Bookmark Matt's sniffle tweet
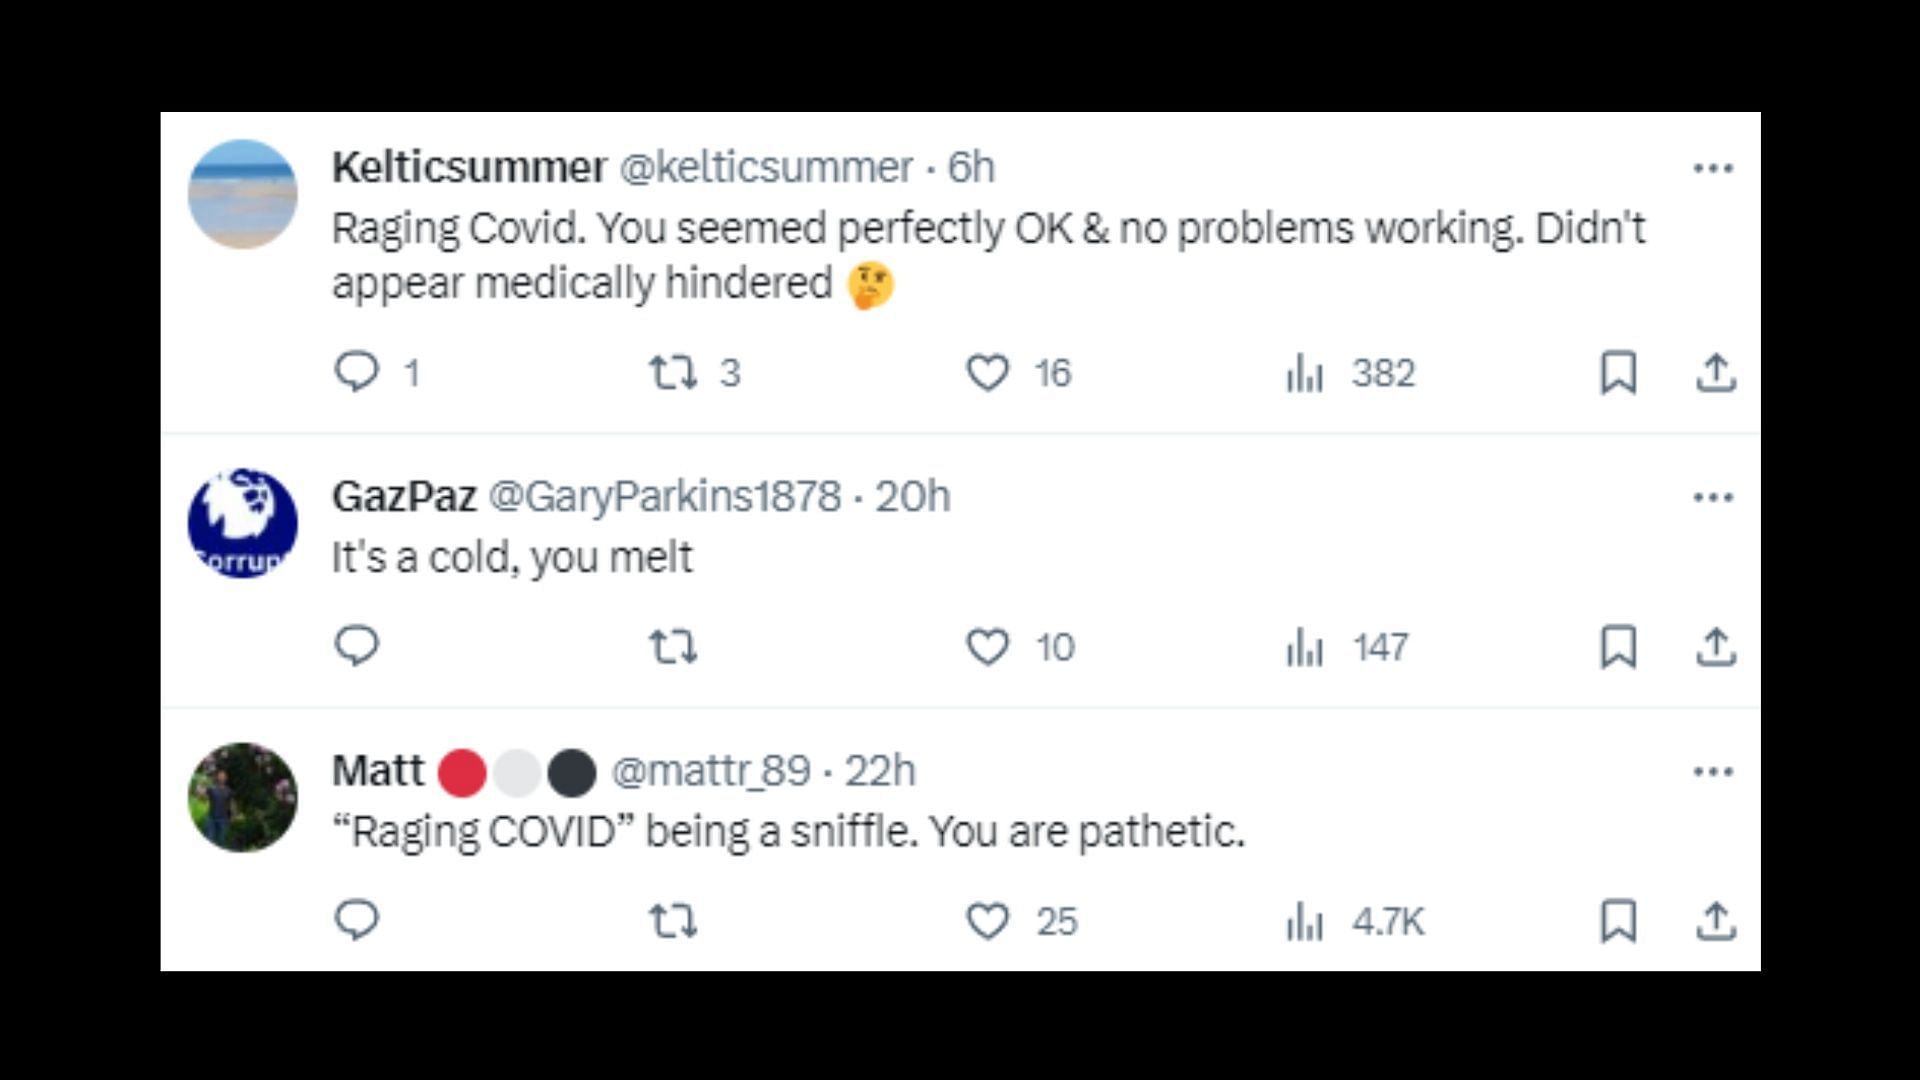The width and height of the screenshot is (1920, 1080). [1618, 921]
